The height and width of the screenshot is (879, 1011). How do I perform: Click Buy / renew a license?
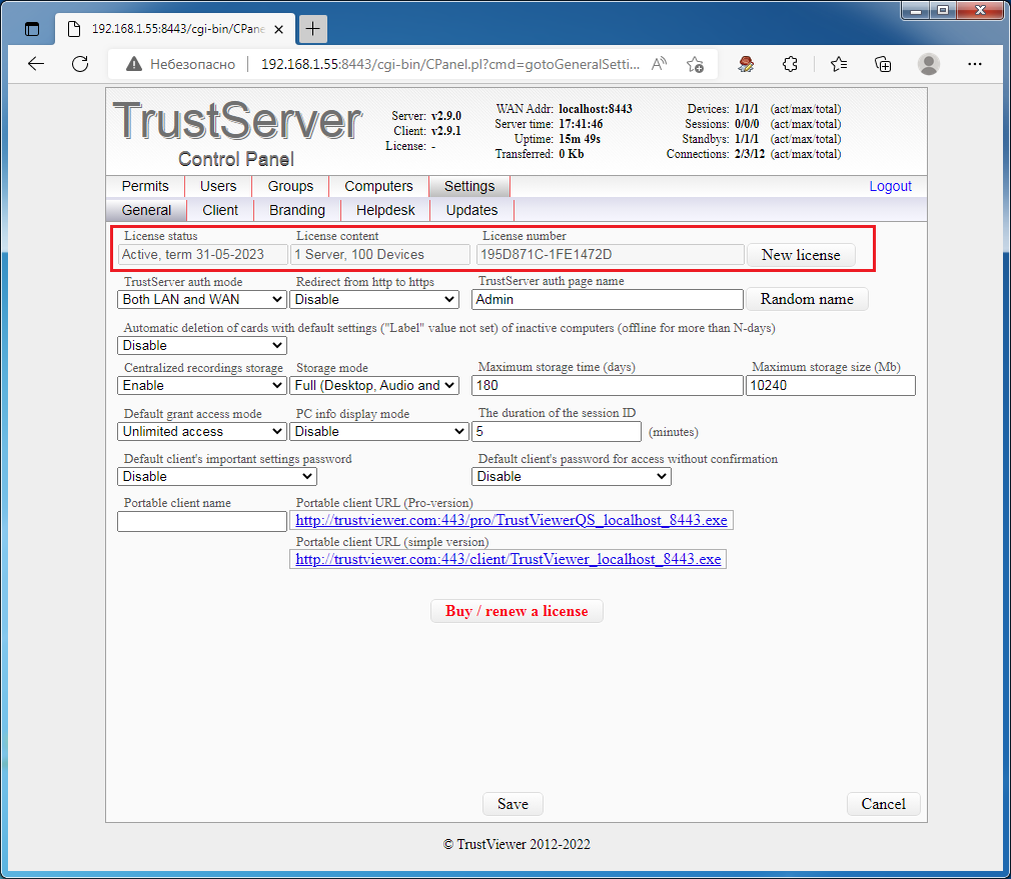pyautogui.click(x=516, y=611)
